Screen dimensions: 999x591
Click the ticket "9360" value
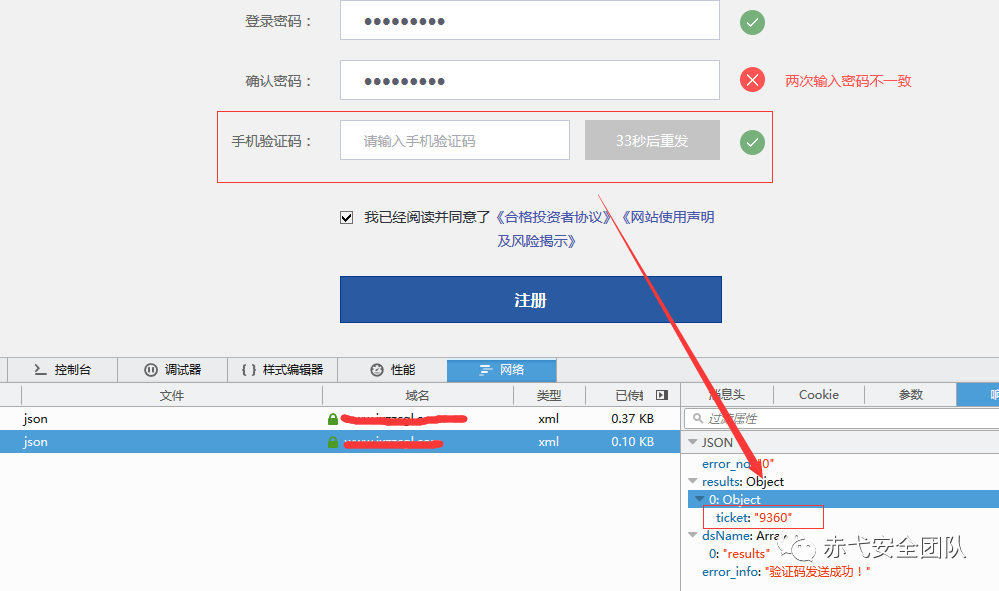(x=773, y=518)
